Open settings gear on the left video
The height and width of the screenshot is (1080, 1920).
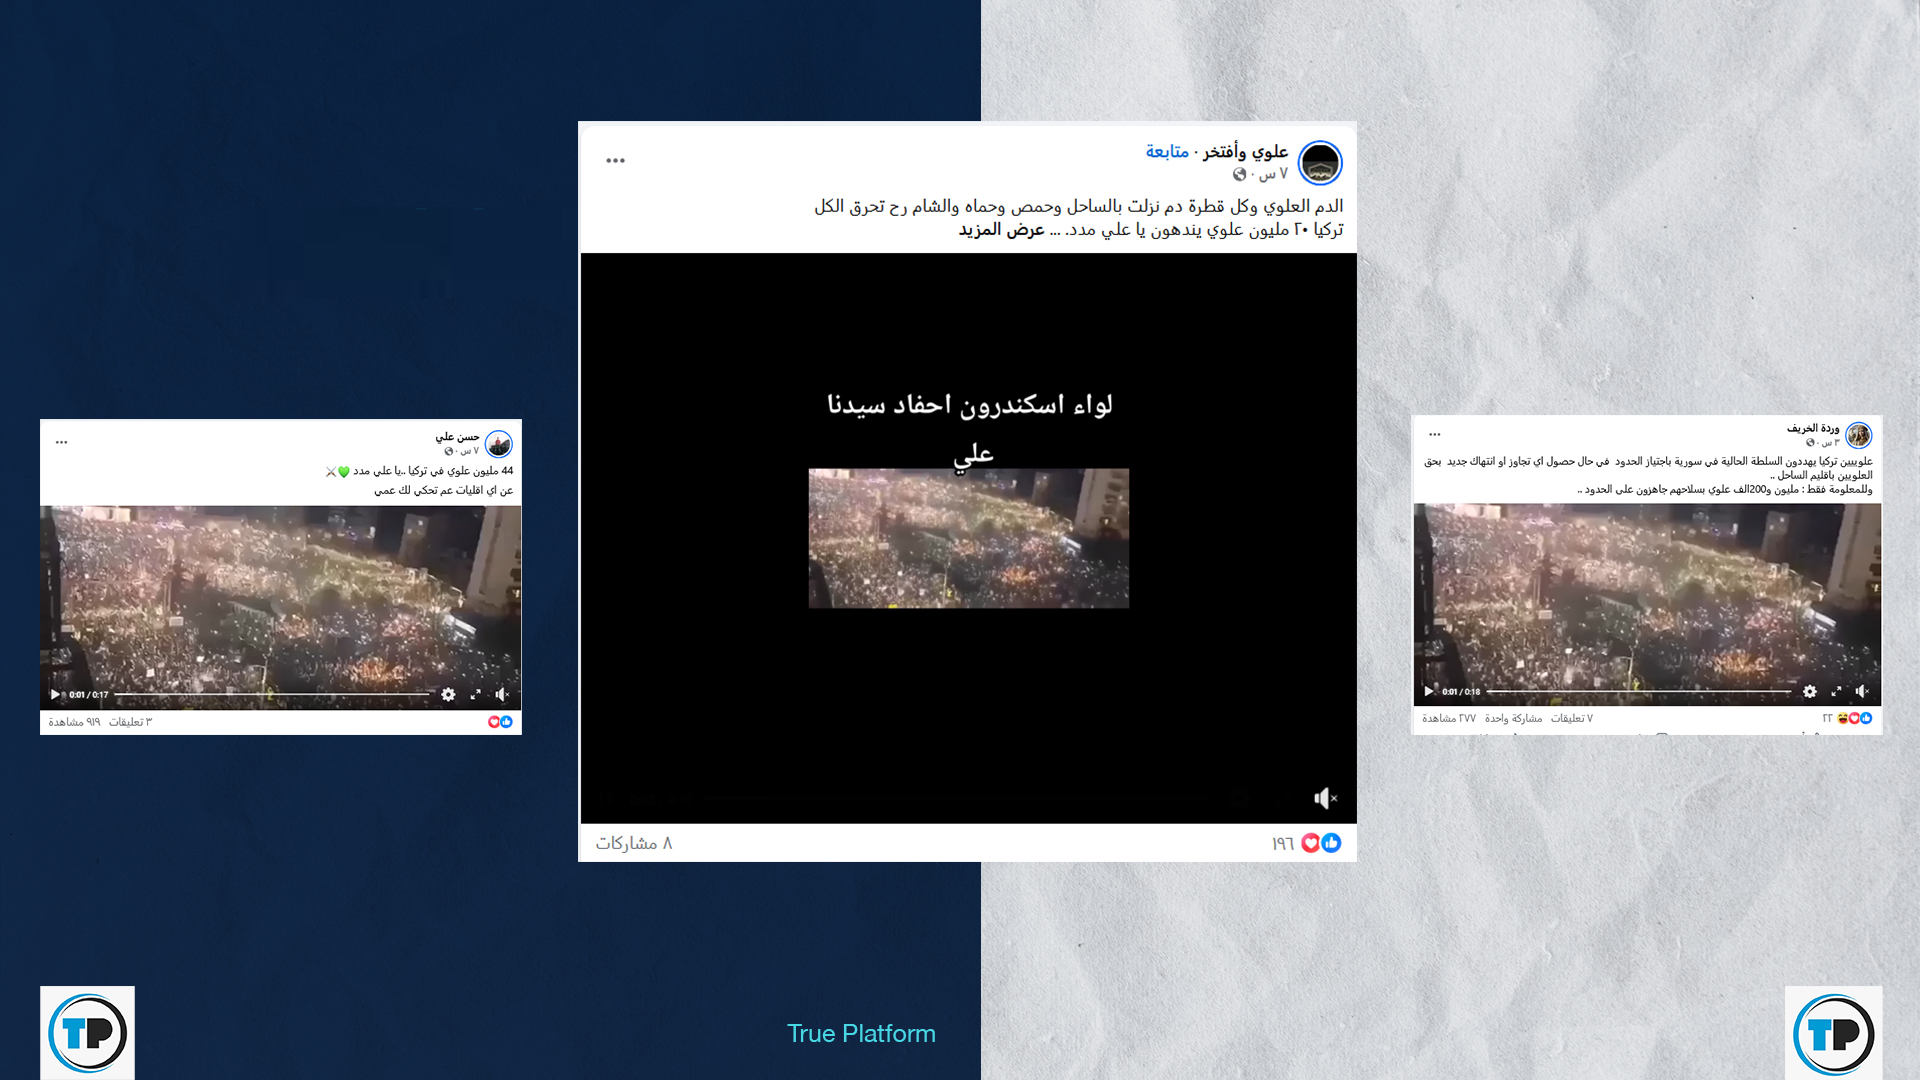click(448, 694)
